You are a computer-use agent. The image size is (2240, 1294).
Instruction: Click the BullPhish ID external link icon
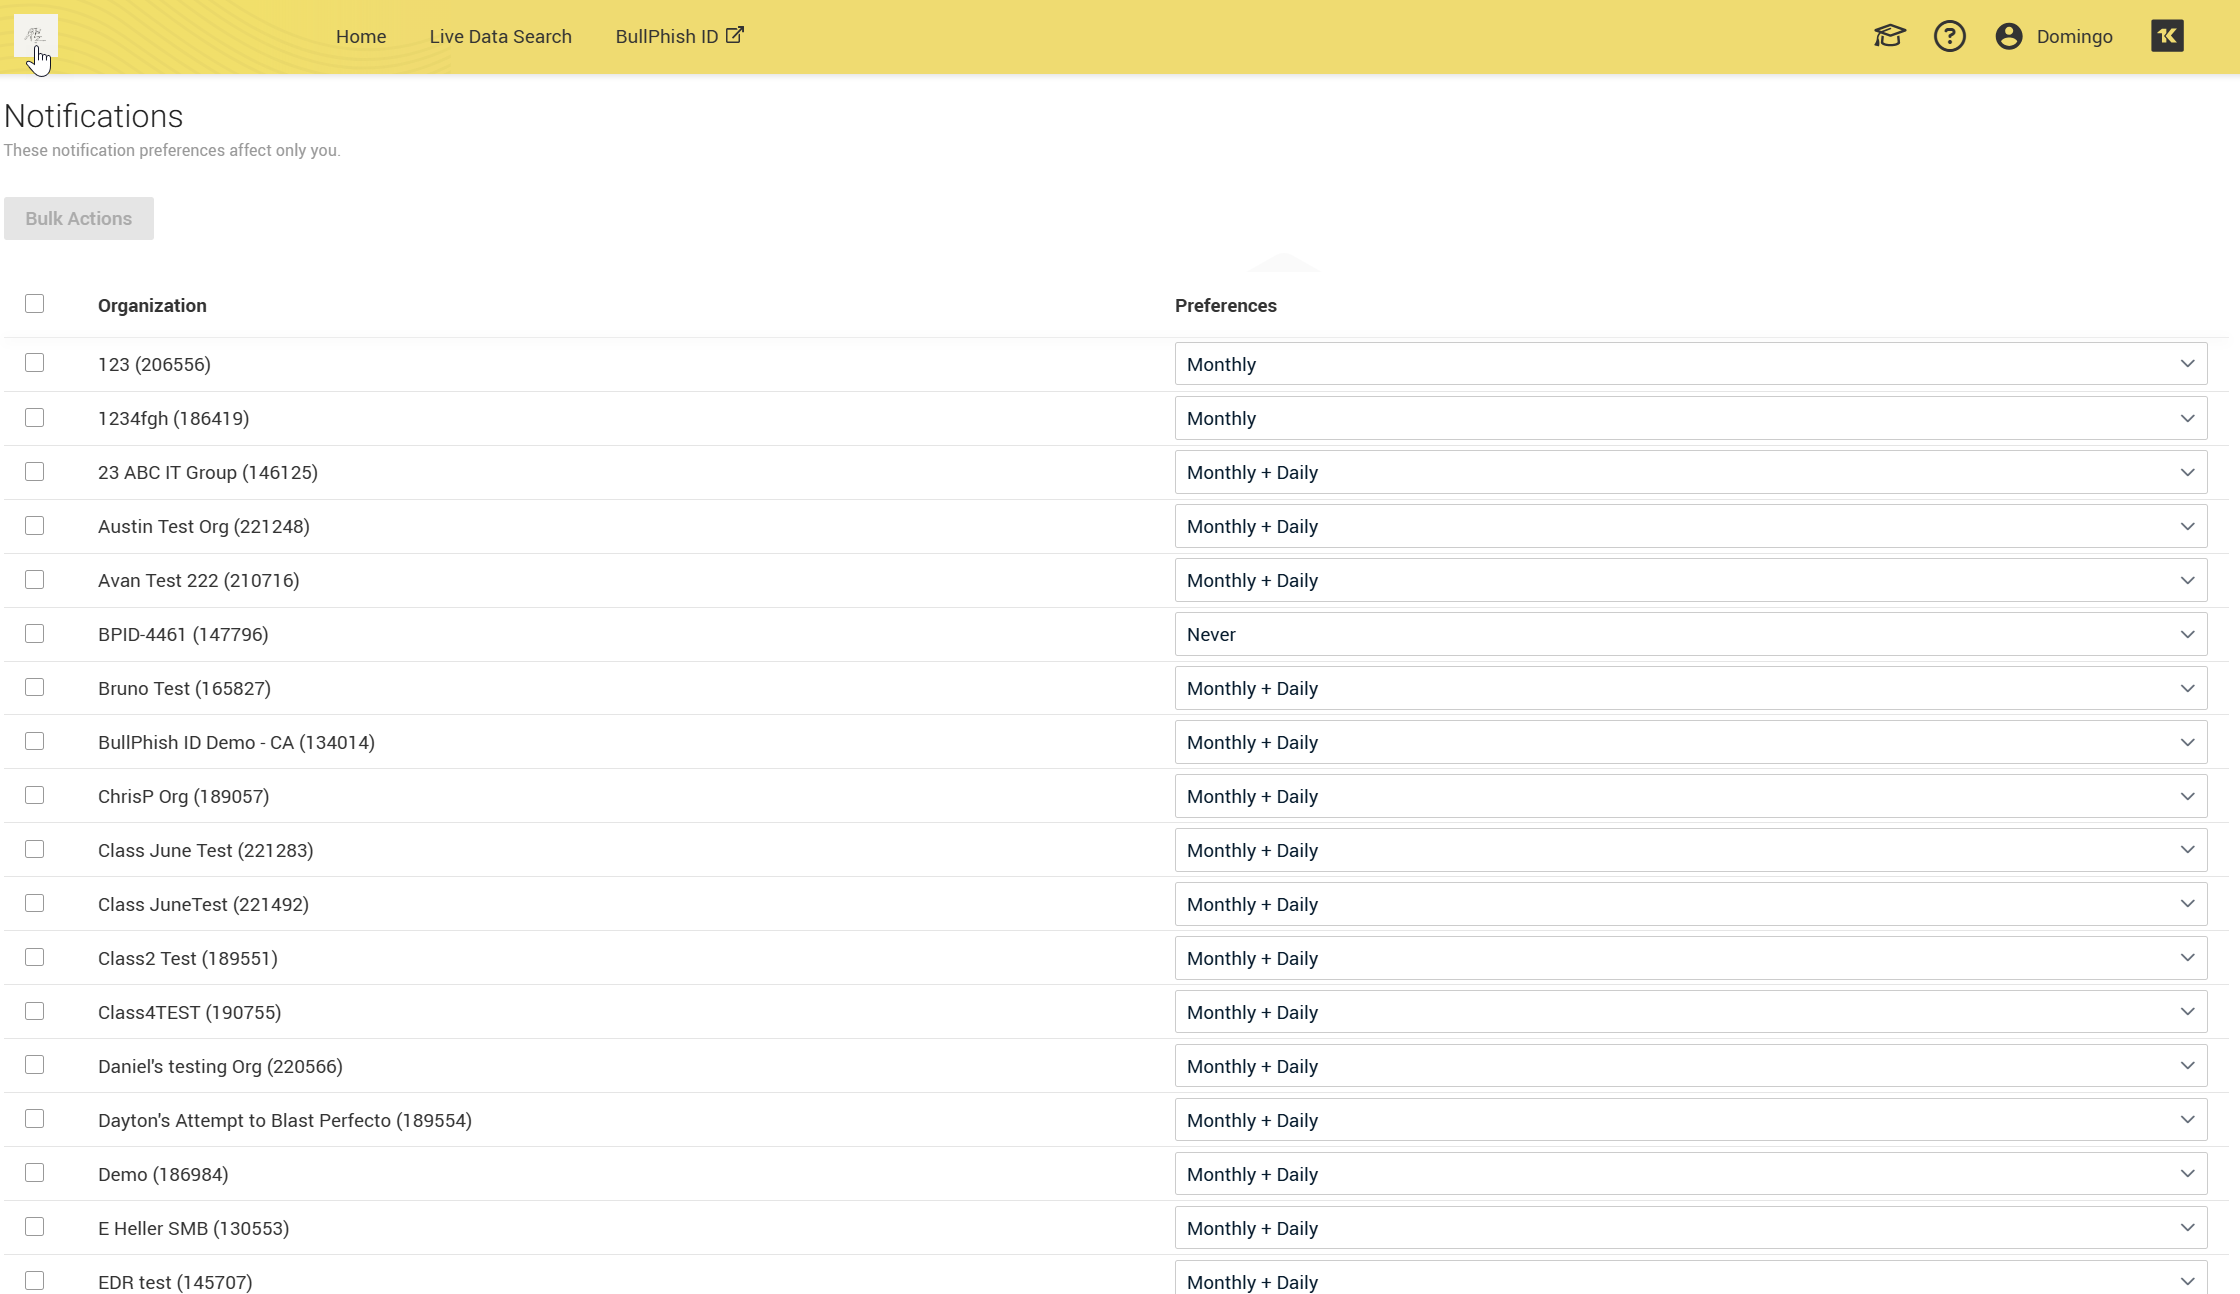point(735,35)
